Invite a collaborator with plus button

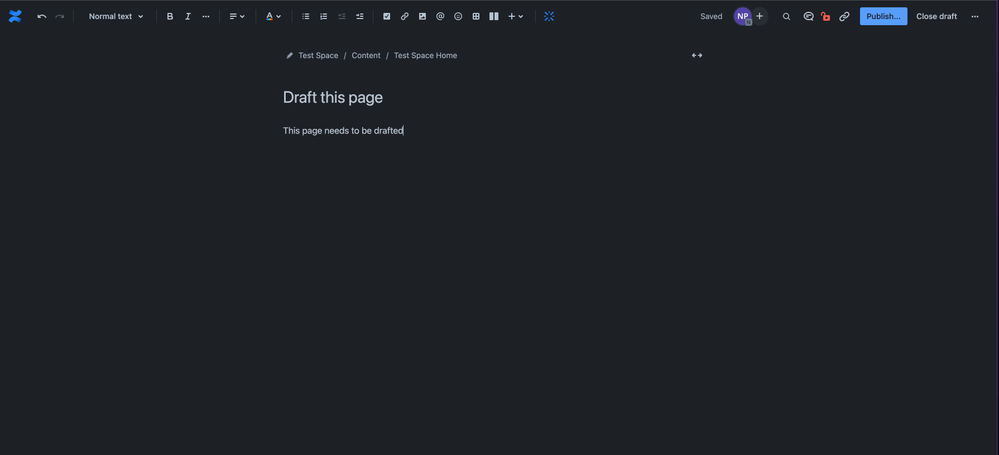(x=759, y=17)
